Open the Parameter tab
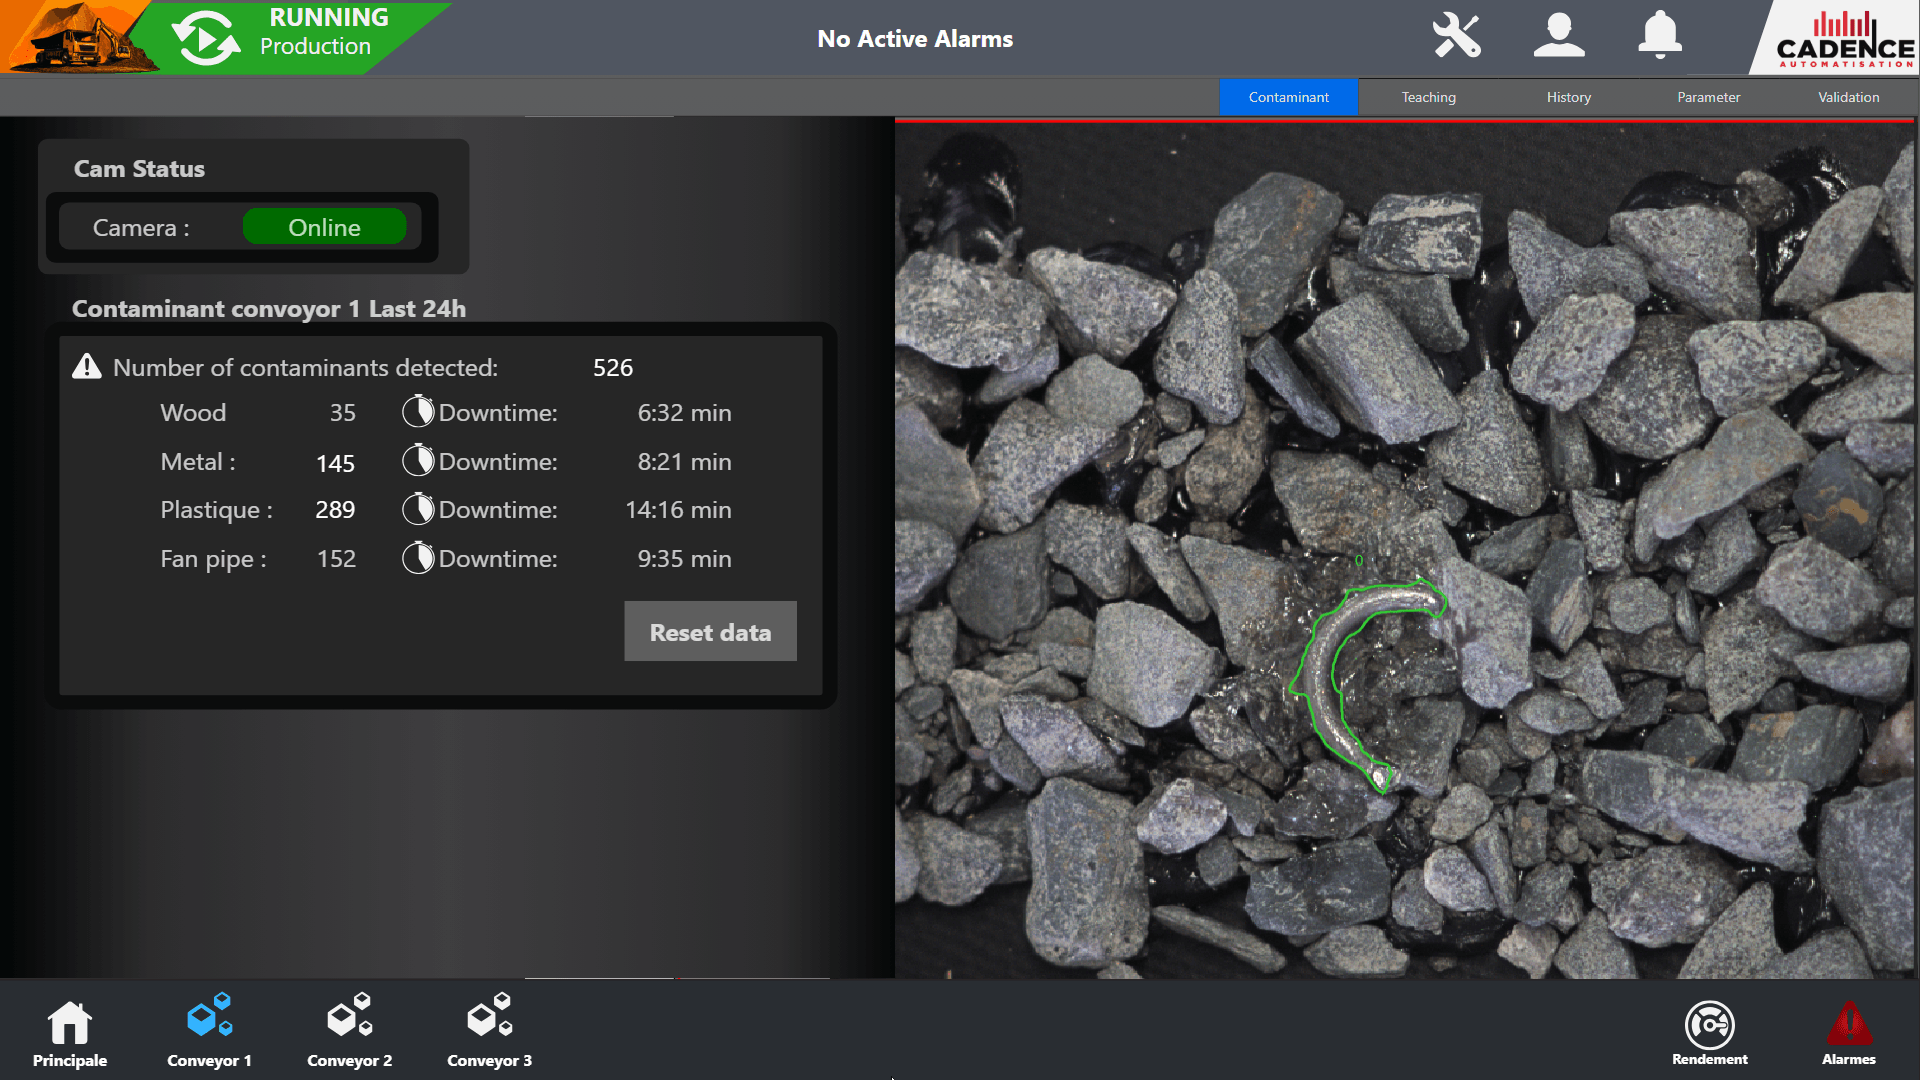The width and height of the screenshot is (1920, 1080). 1708,97
